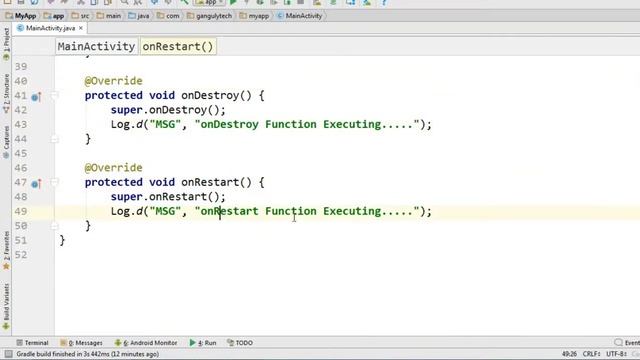Open the myapp package breadcrumb

click(x=254, y=16)
